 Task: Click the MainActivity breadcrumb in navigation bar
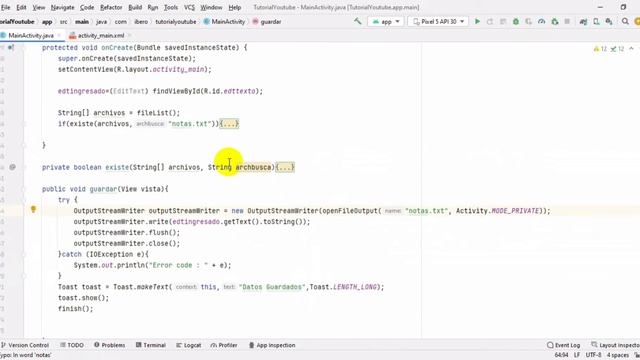click(x=224, y=22)
